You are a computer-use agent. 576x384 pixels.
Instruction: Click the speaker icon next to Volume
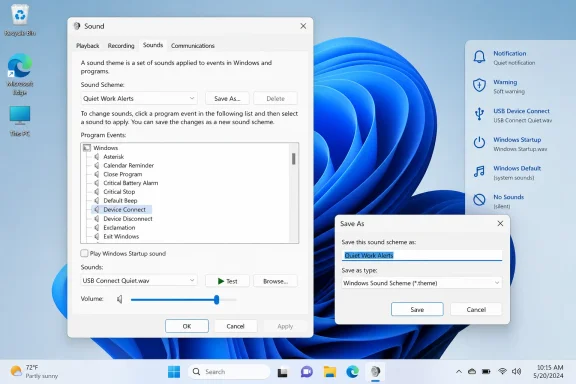tap(120, 299)
